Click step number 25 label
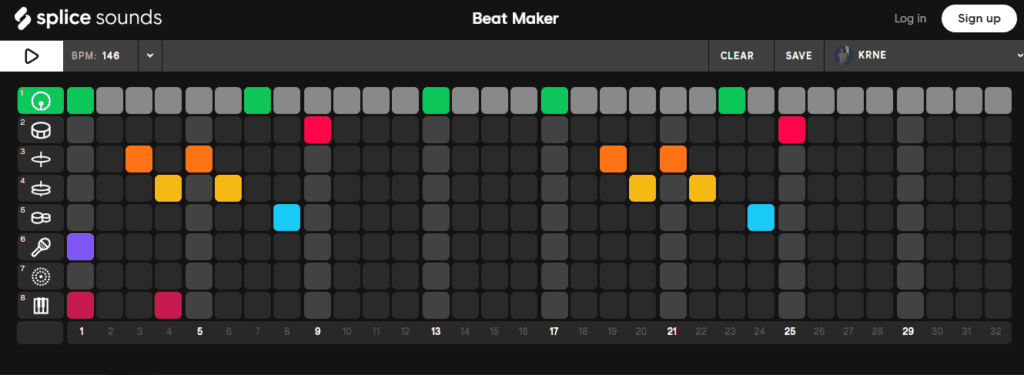The image size is (1024, 375). [790, 332]
